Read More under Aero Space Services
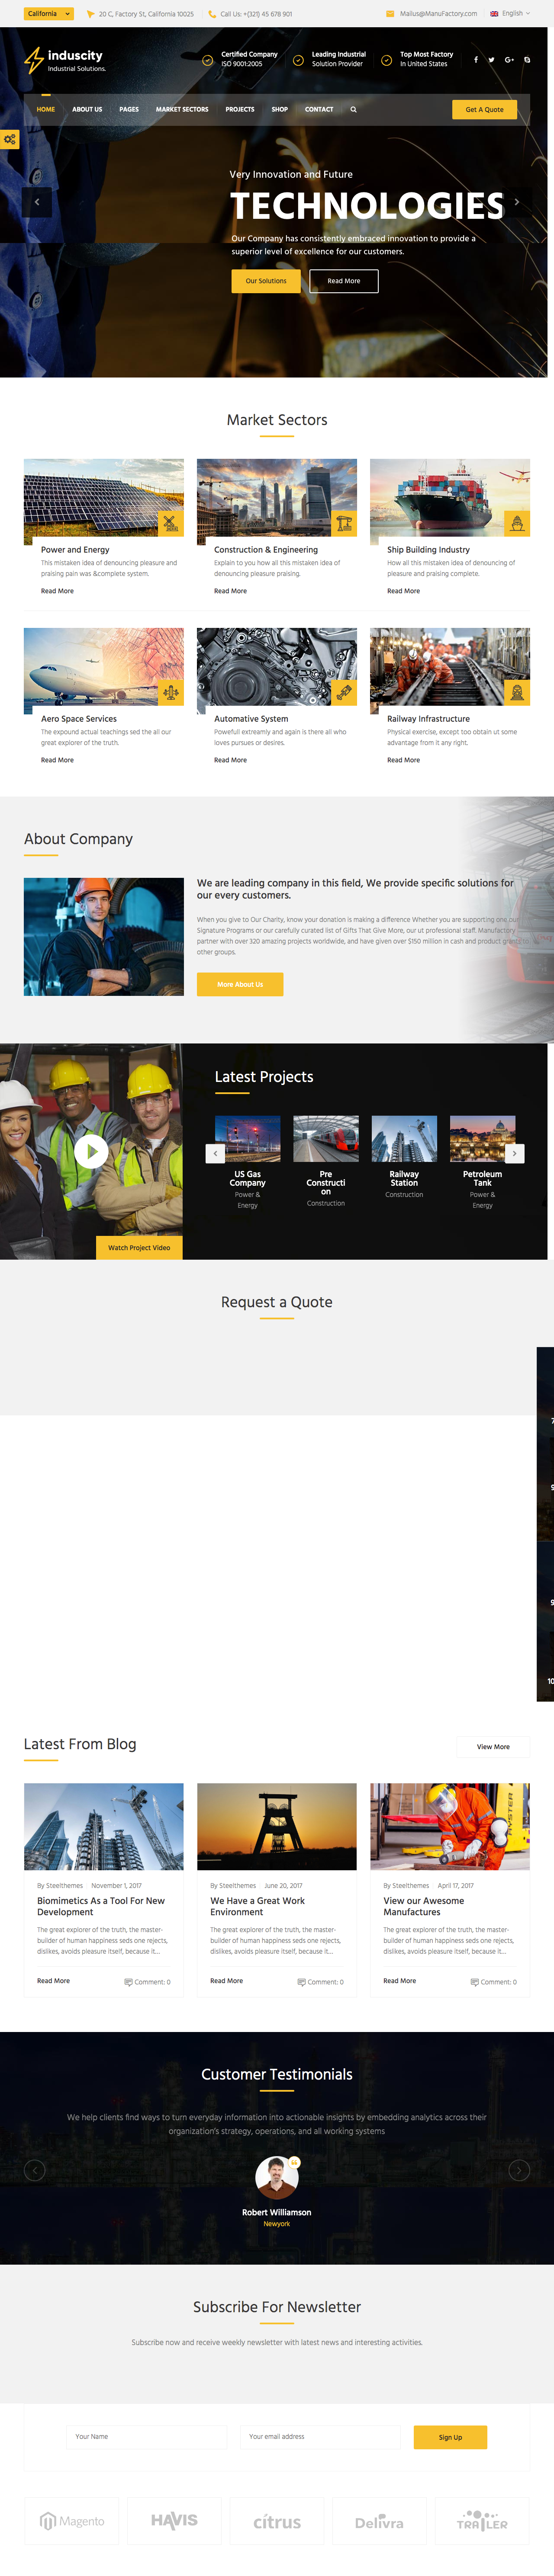Viewport: 554px width, 2576px height. (57, 760)
